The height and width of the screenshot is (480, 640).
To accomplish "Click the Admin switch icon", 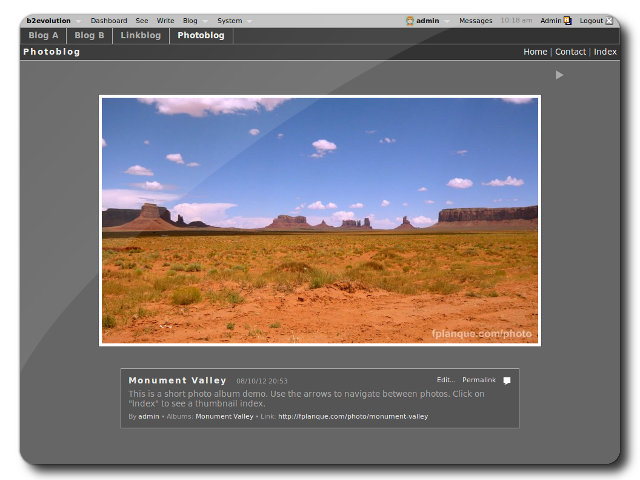I will tap(567, 20).
